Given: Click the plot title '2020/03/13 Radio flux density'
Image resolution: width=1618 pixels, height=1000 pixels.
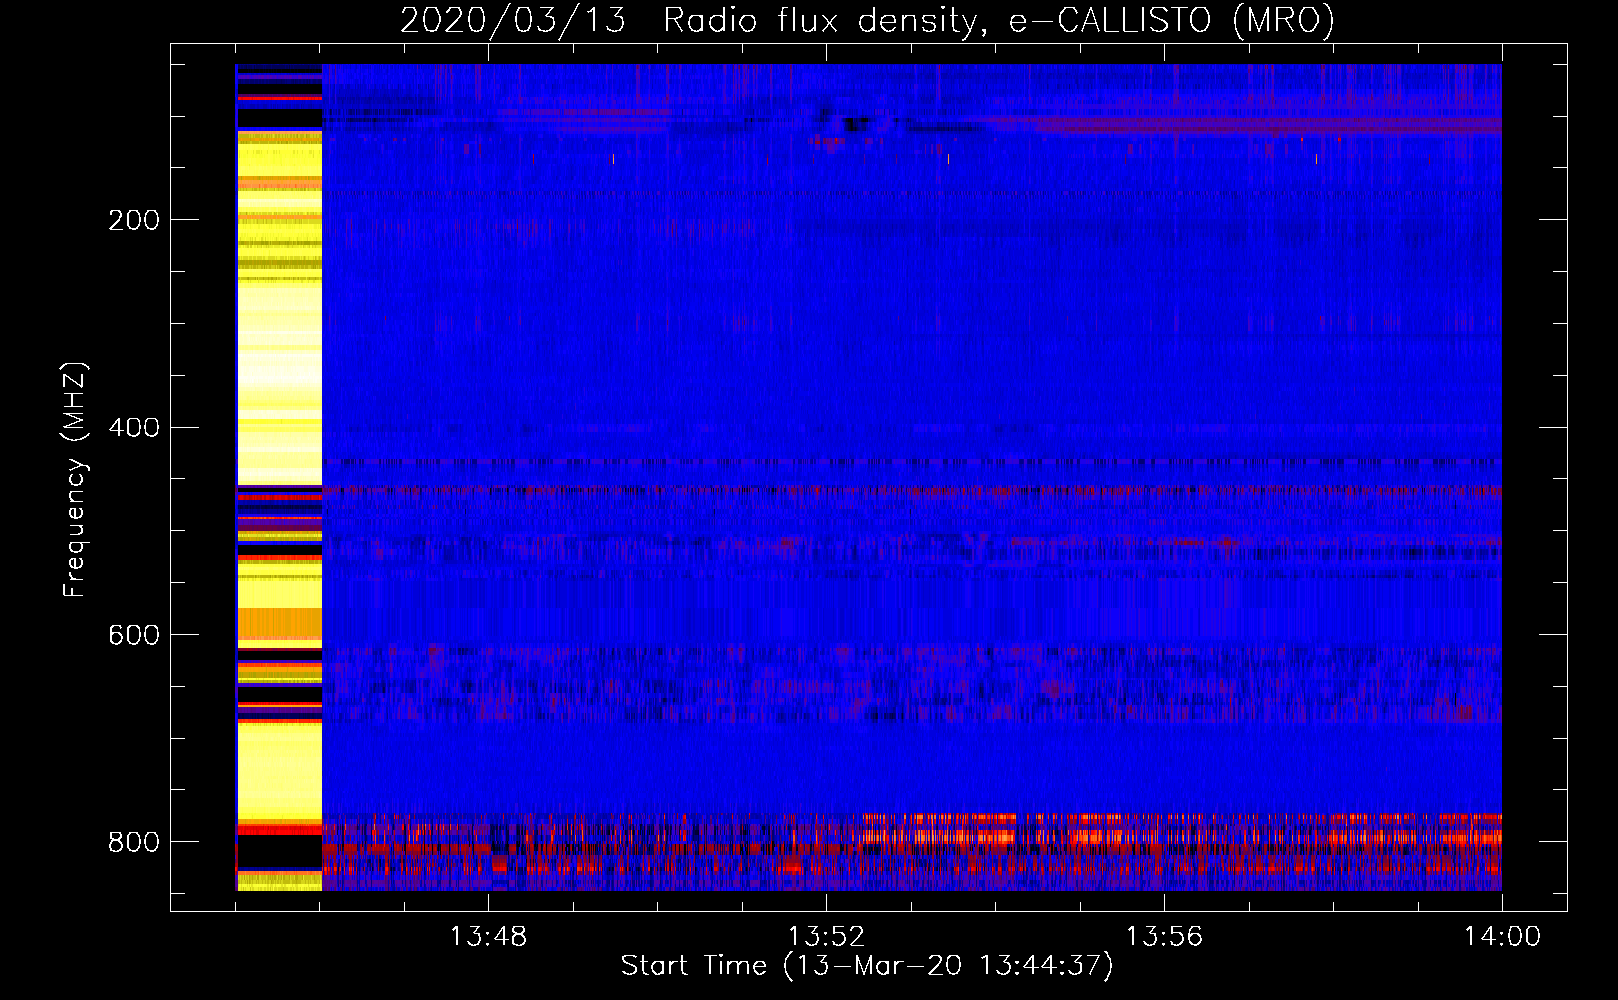Looking at the screenshot, I should (x=867, y=20).
